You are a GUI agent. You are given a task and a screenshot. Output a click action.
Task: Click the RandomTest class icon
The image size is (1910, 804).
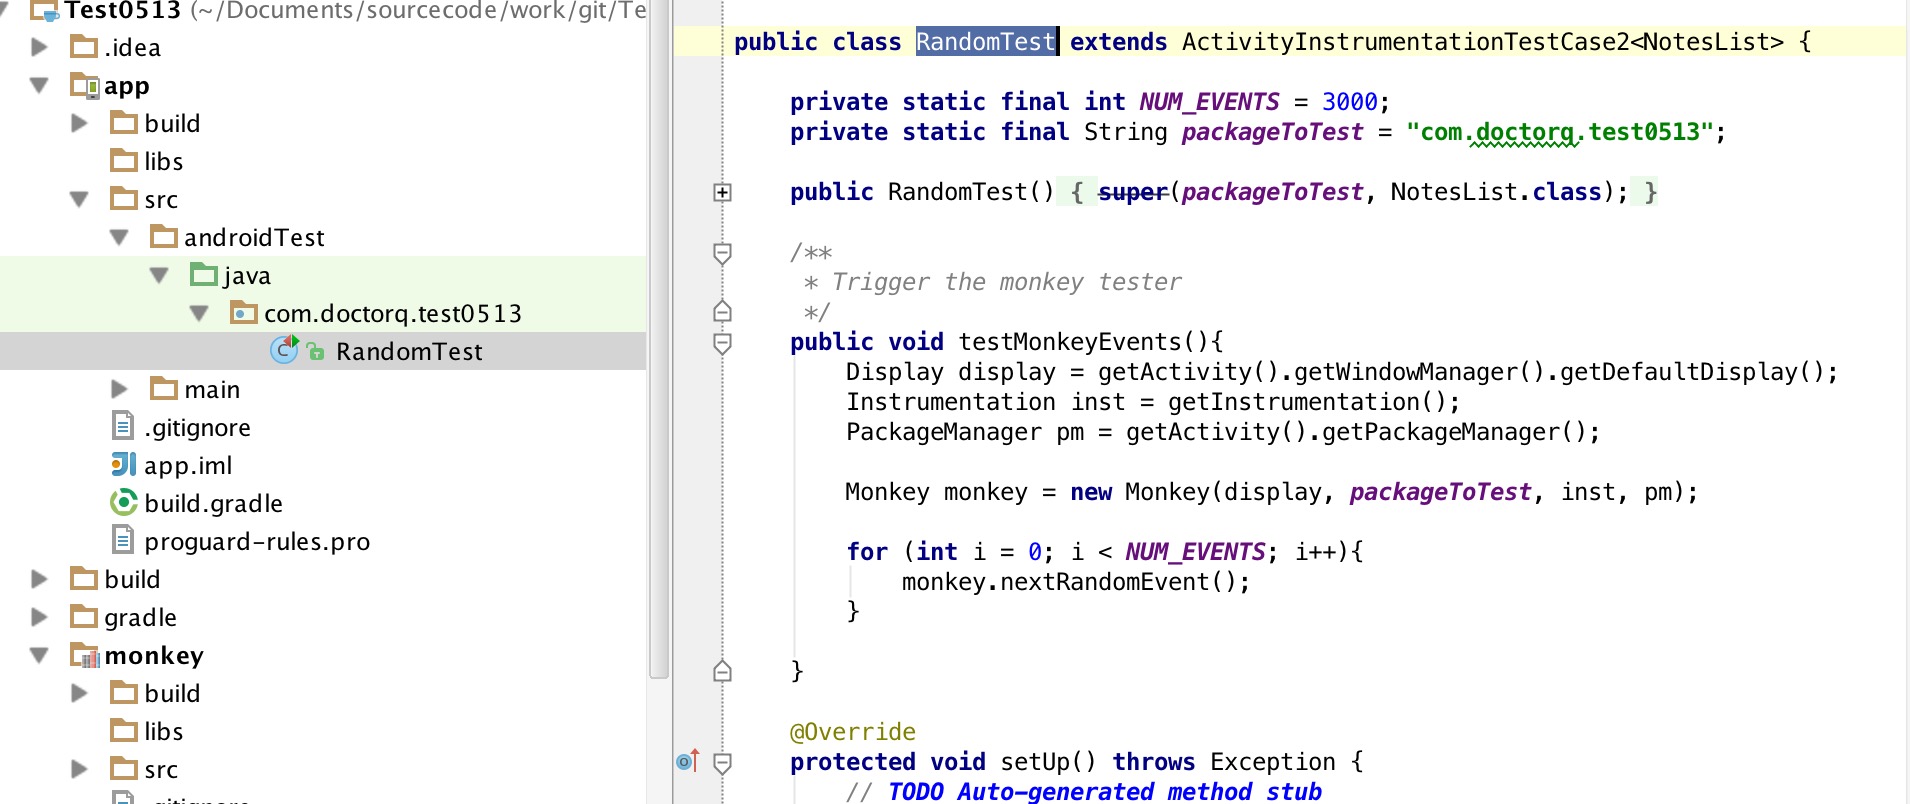click(x=284, y=350)
